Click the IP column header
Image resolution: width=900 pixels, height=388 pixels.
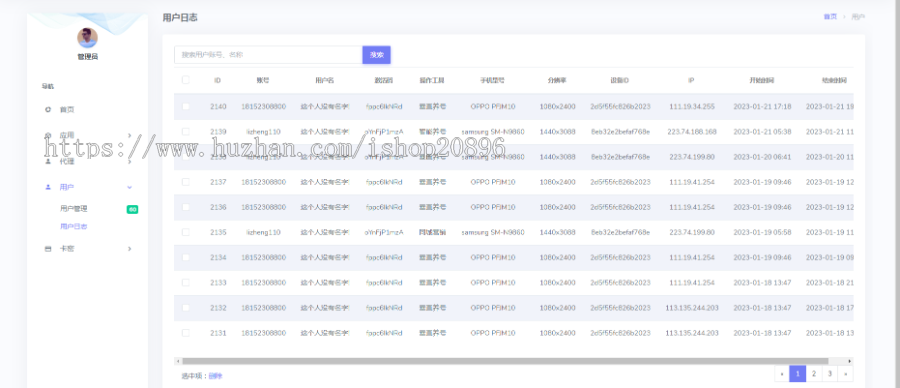692,80
